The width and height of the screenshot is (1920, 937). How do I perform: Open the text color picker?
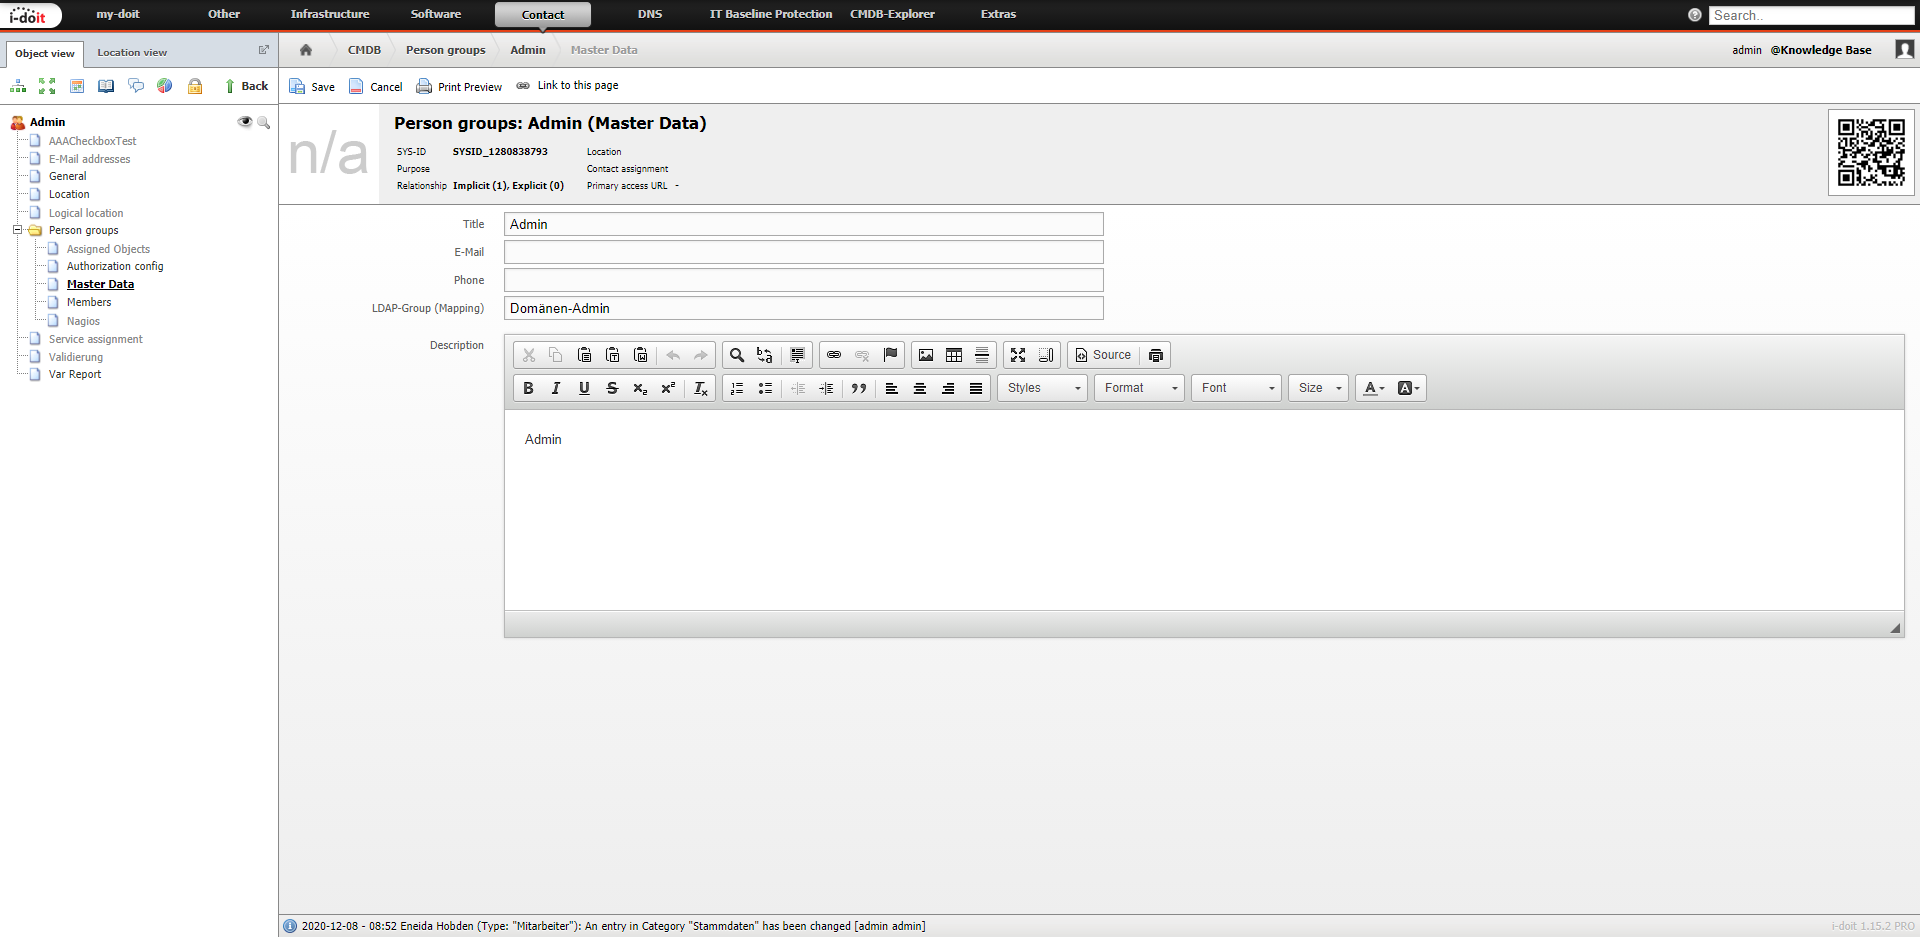(x=1374, y=388)
